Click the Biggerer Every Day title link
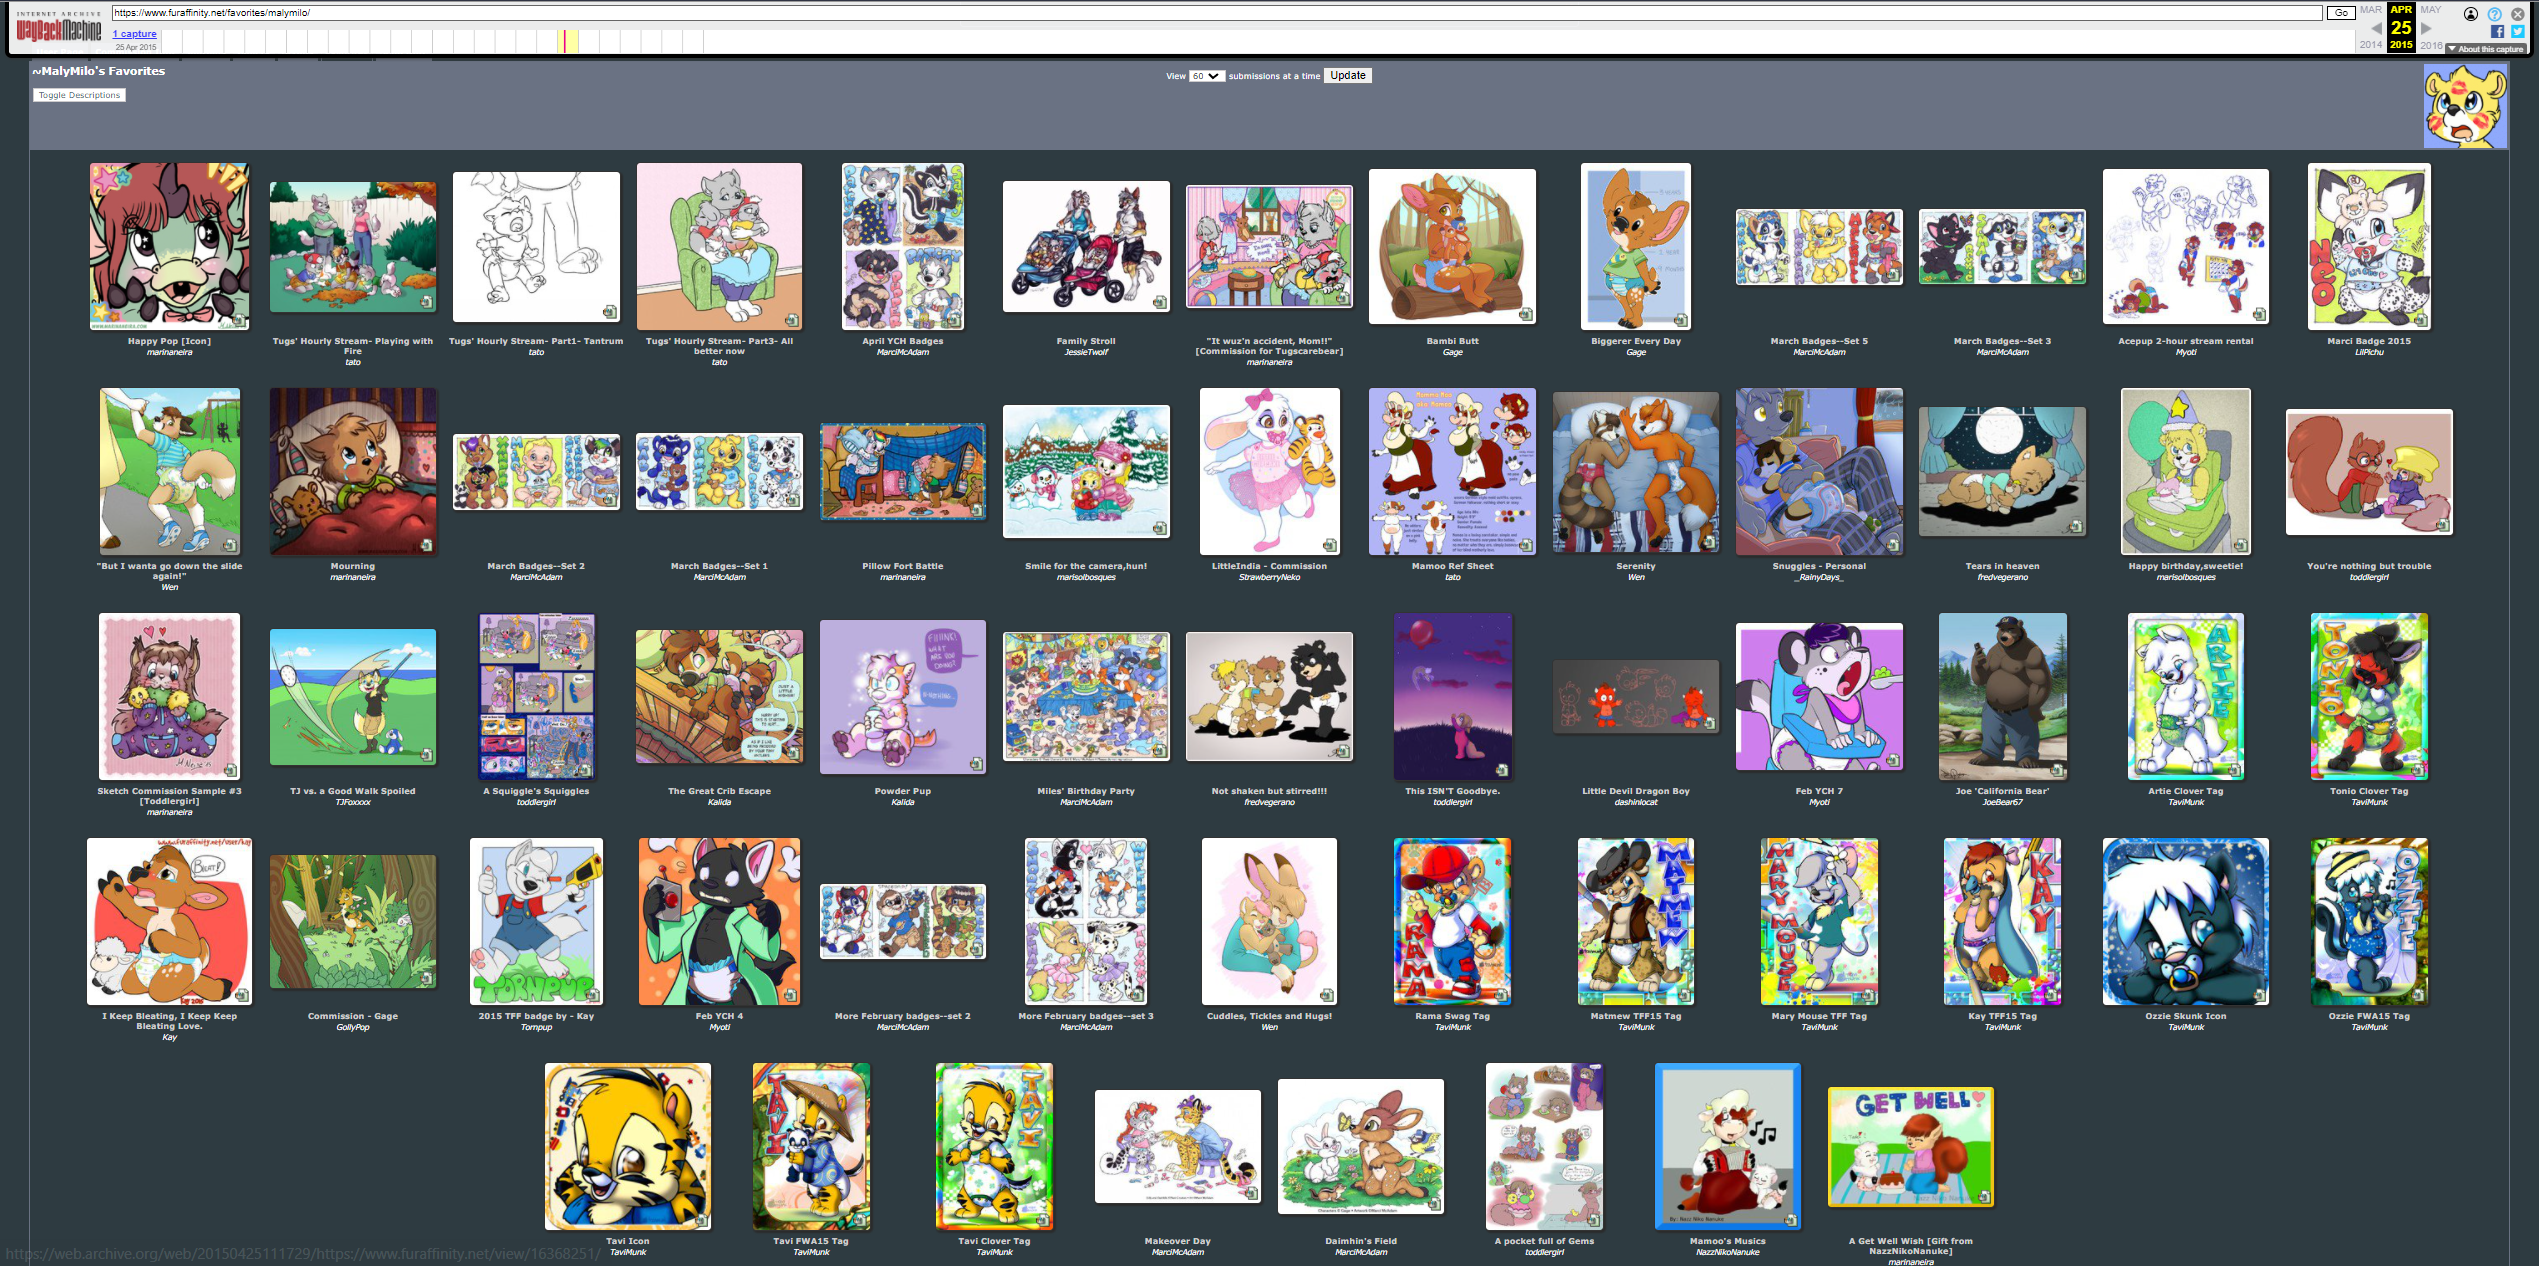The image size is (2539, 1266). pyautogui.click(x=1635, y=341)
